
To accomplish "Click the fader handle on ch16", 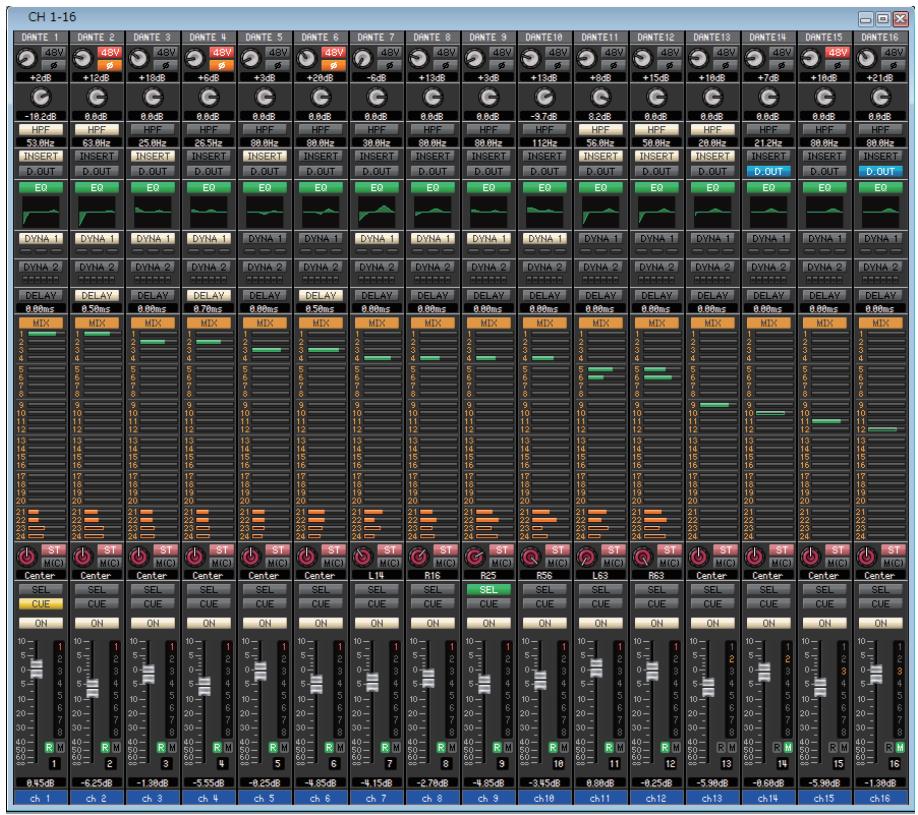I will (876, 674).
